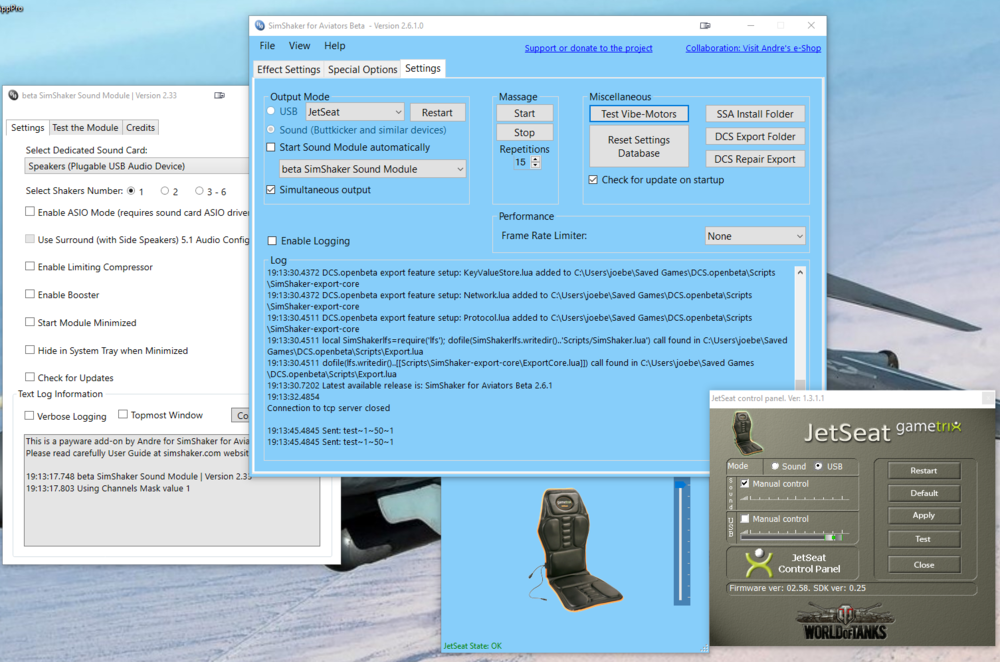The image size is (1000, 662).
Task: Click the pin icon in Sound Module title bar
Action: click(219, 96)
